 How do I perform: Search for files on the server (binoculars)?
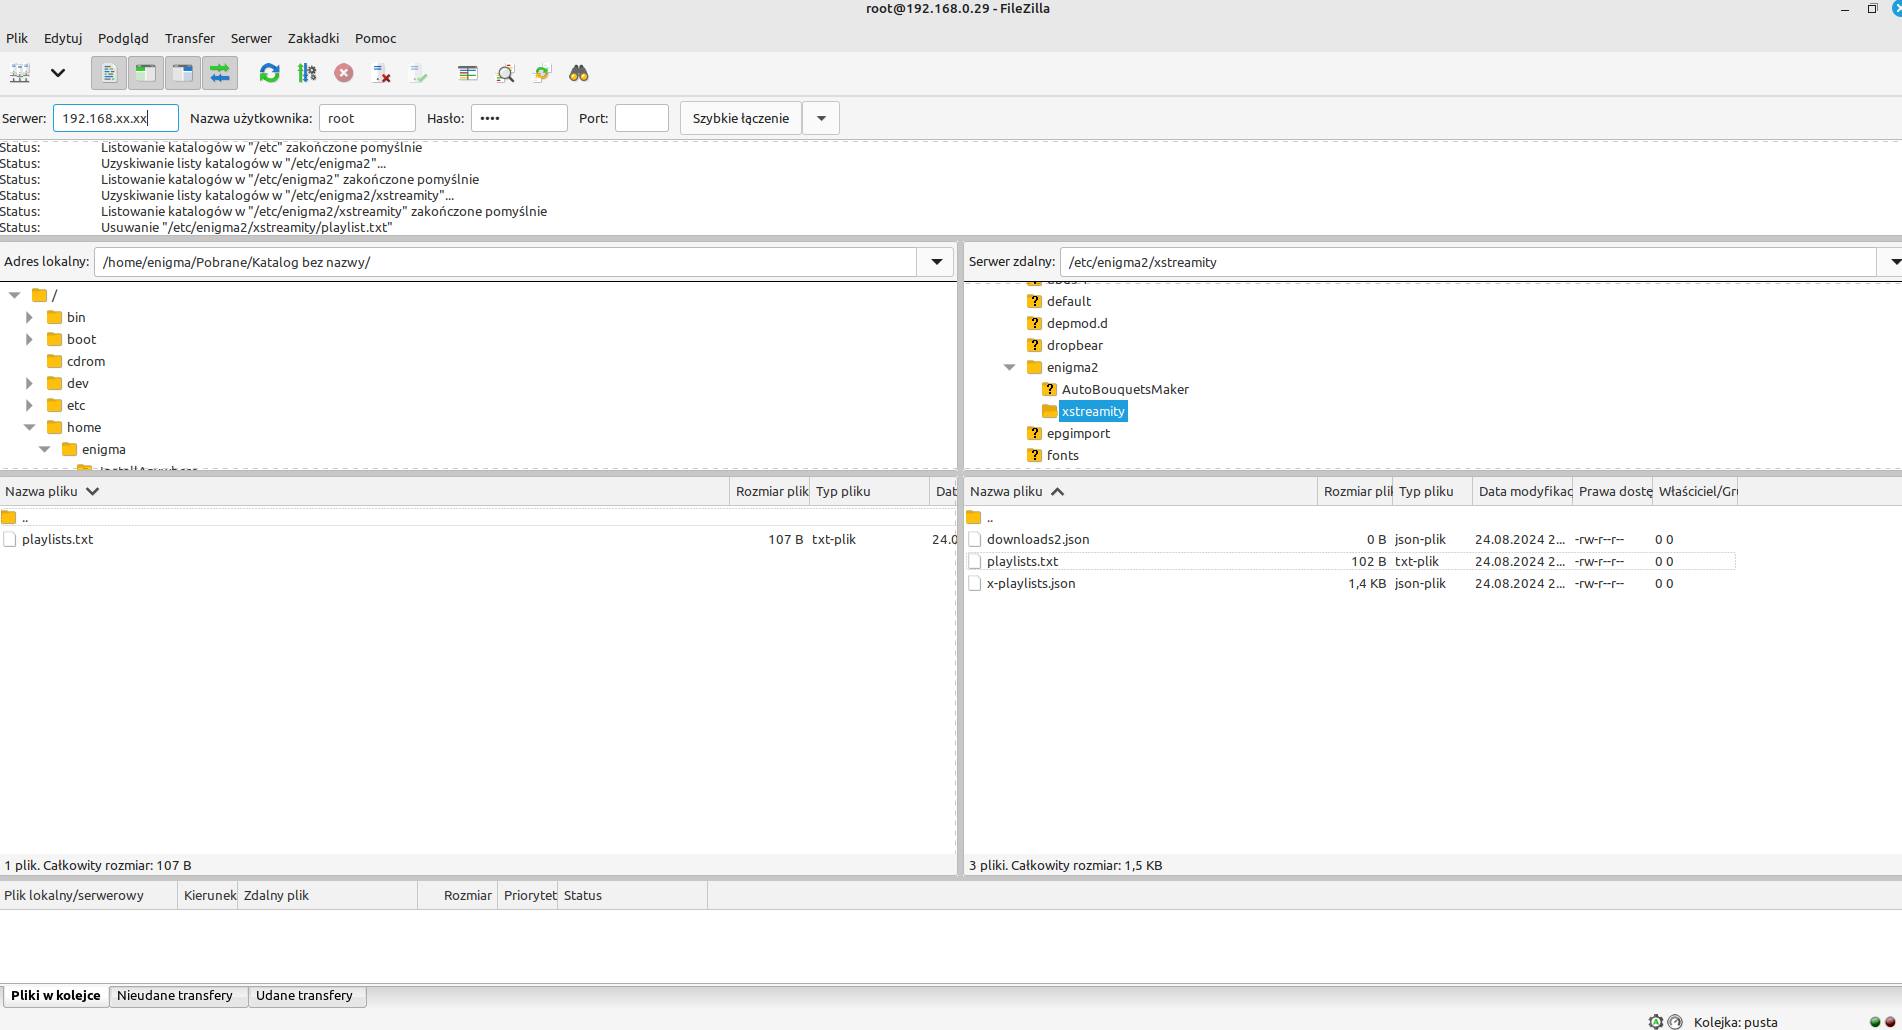[578, 73]
